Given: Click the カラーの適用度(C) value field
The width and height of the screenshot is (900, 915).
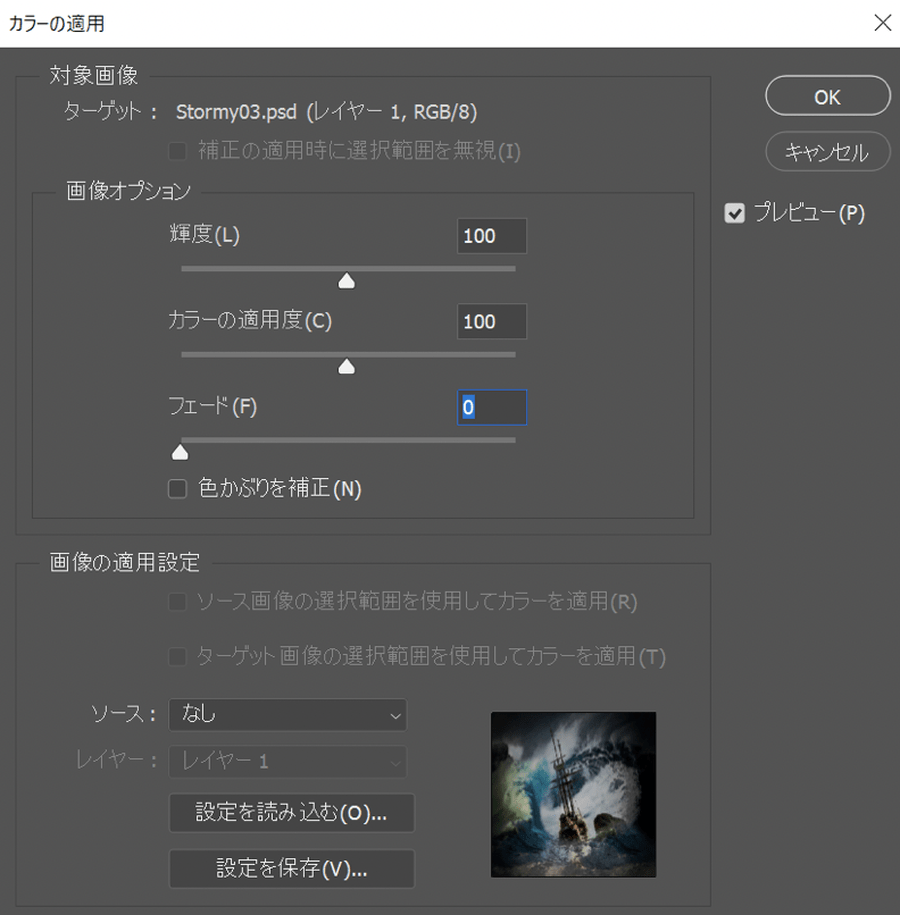Looking at the screenshot, I should pos(492,321).
